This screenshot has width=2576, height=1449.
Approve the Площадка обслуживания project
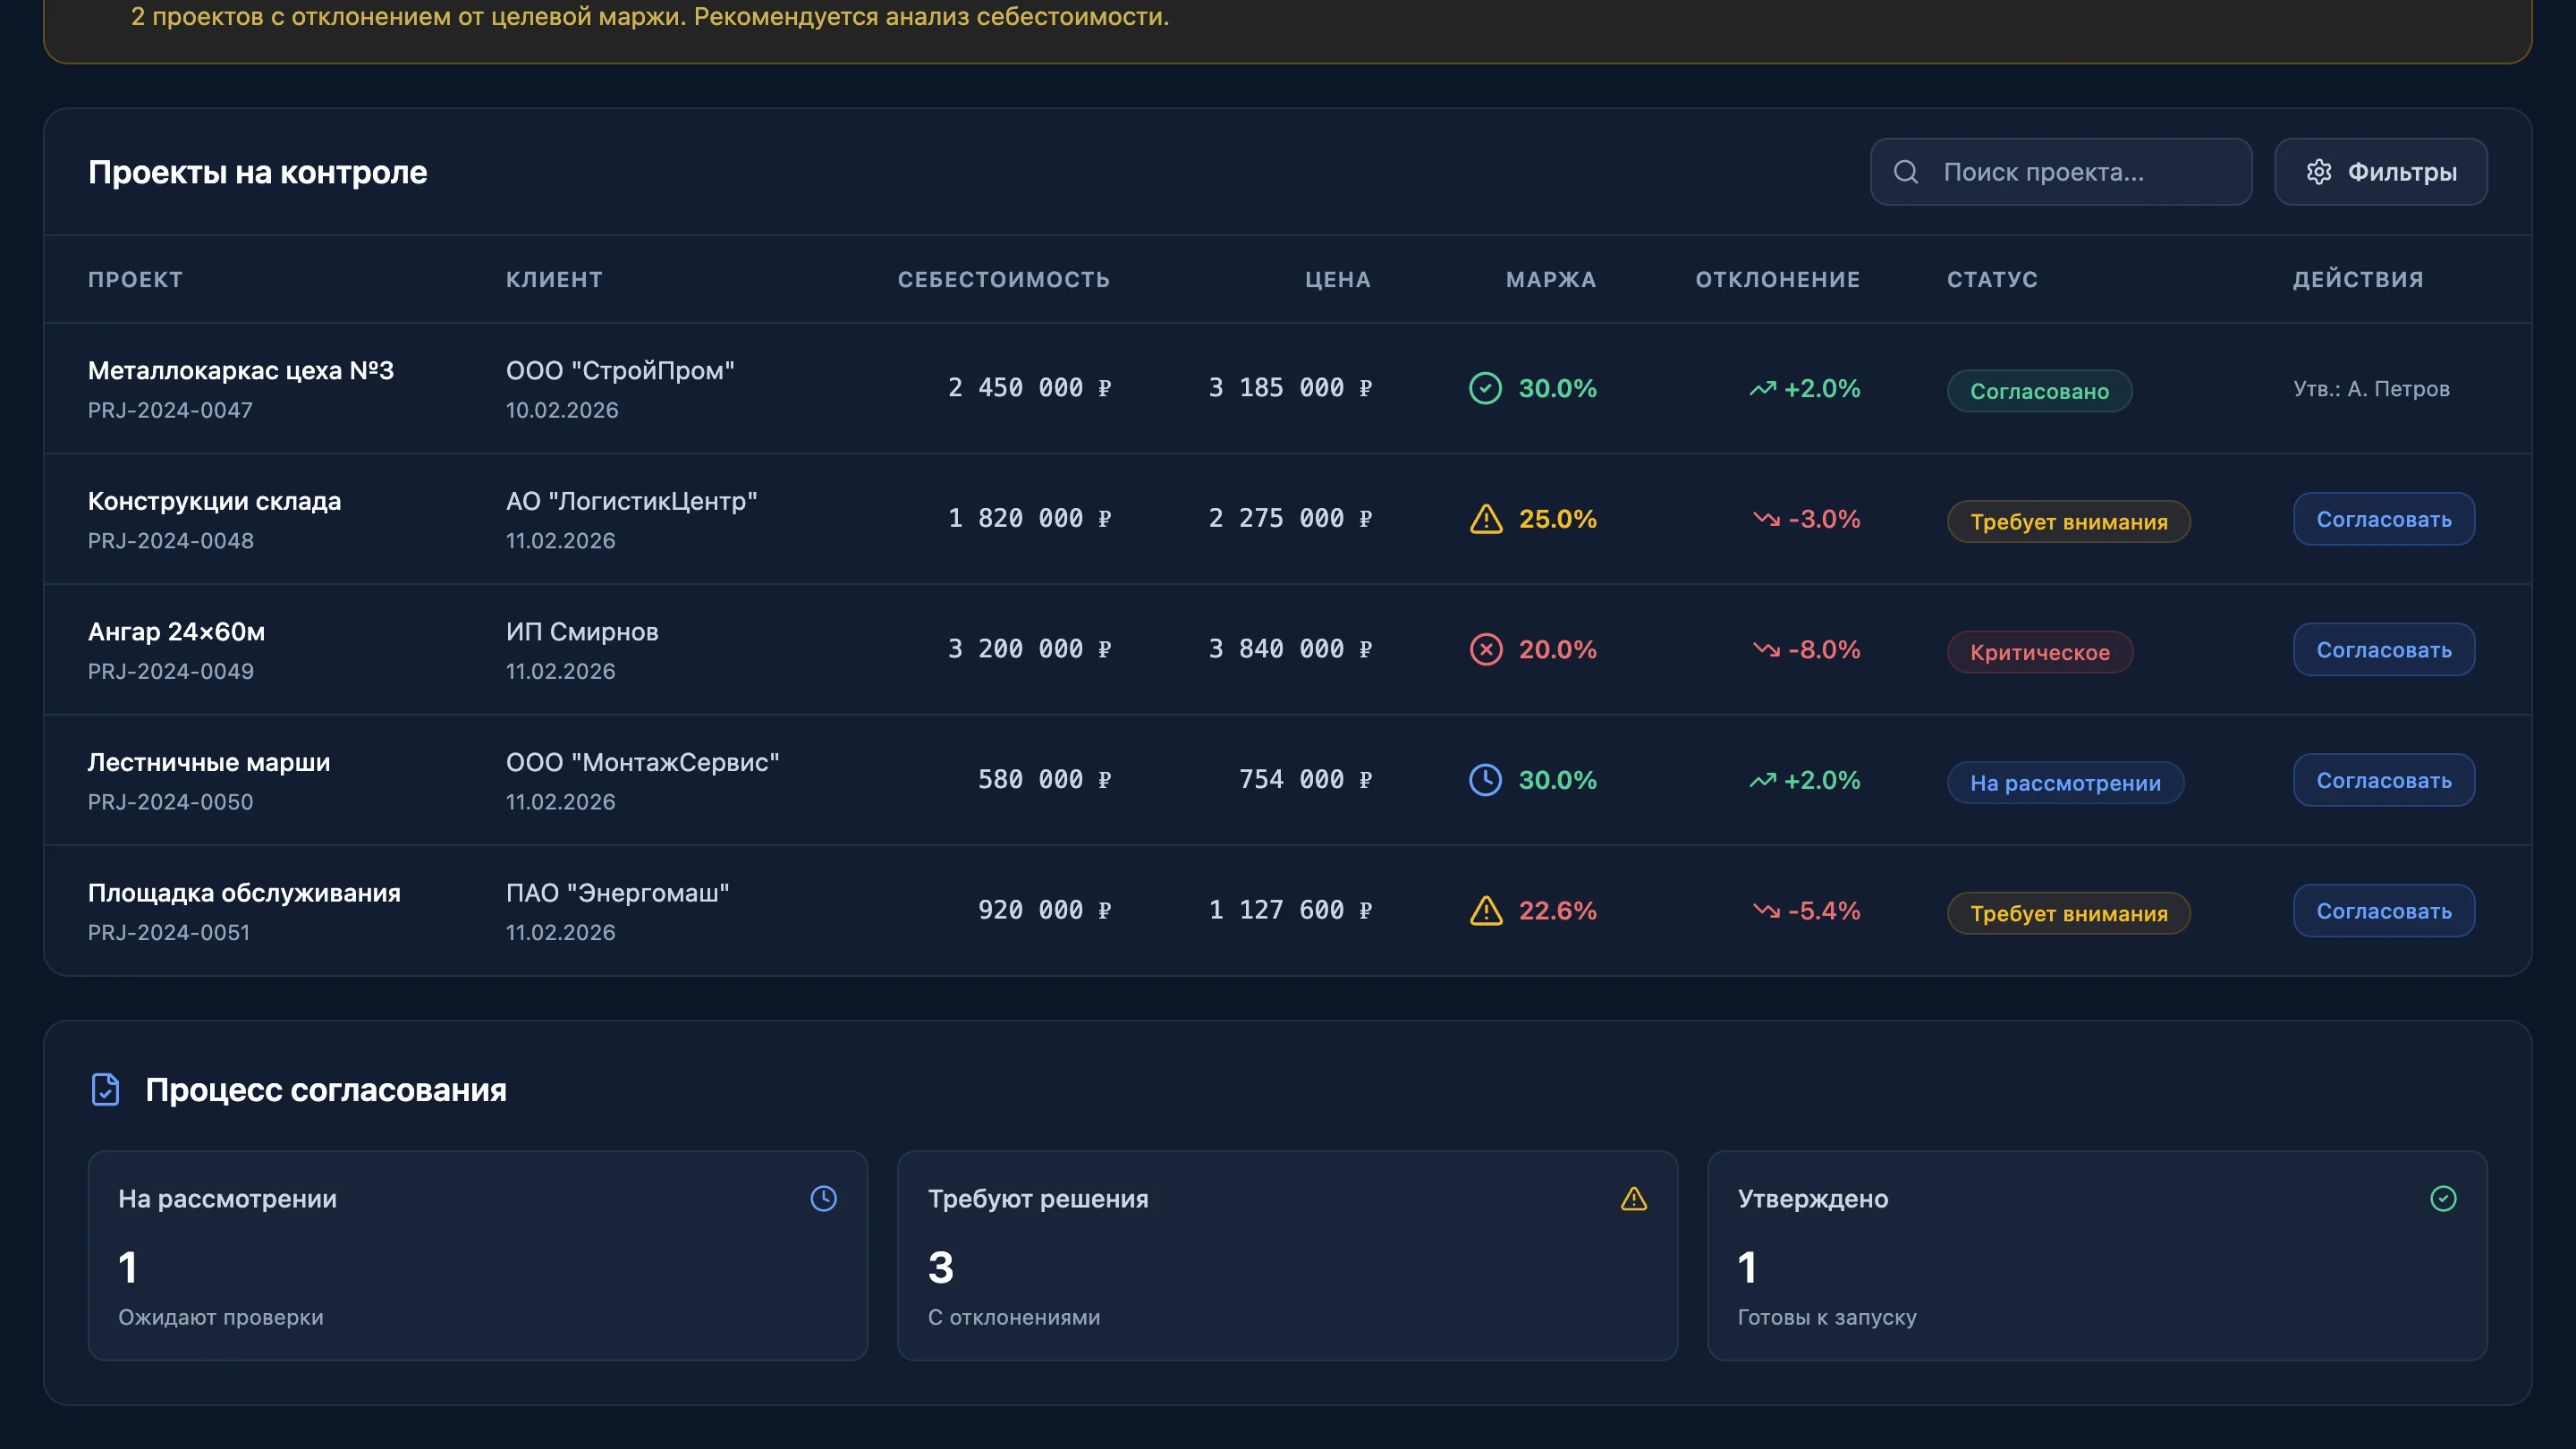pyautogui.click(x=2383, y=911)
